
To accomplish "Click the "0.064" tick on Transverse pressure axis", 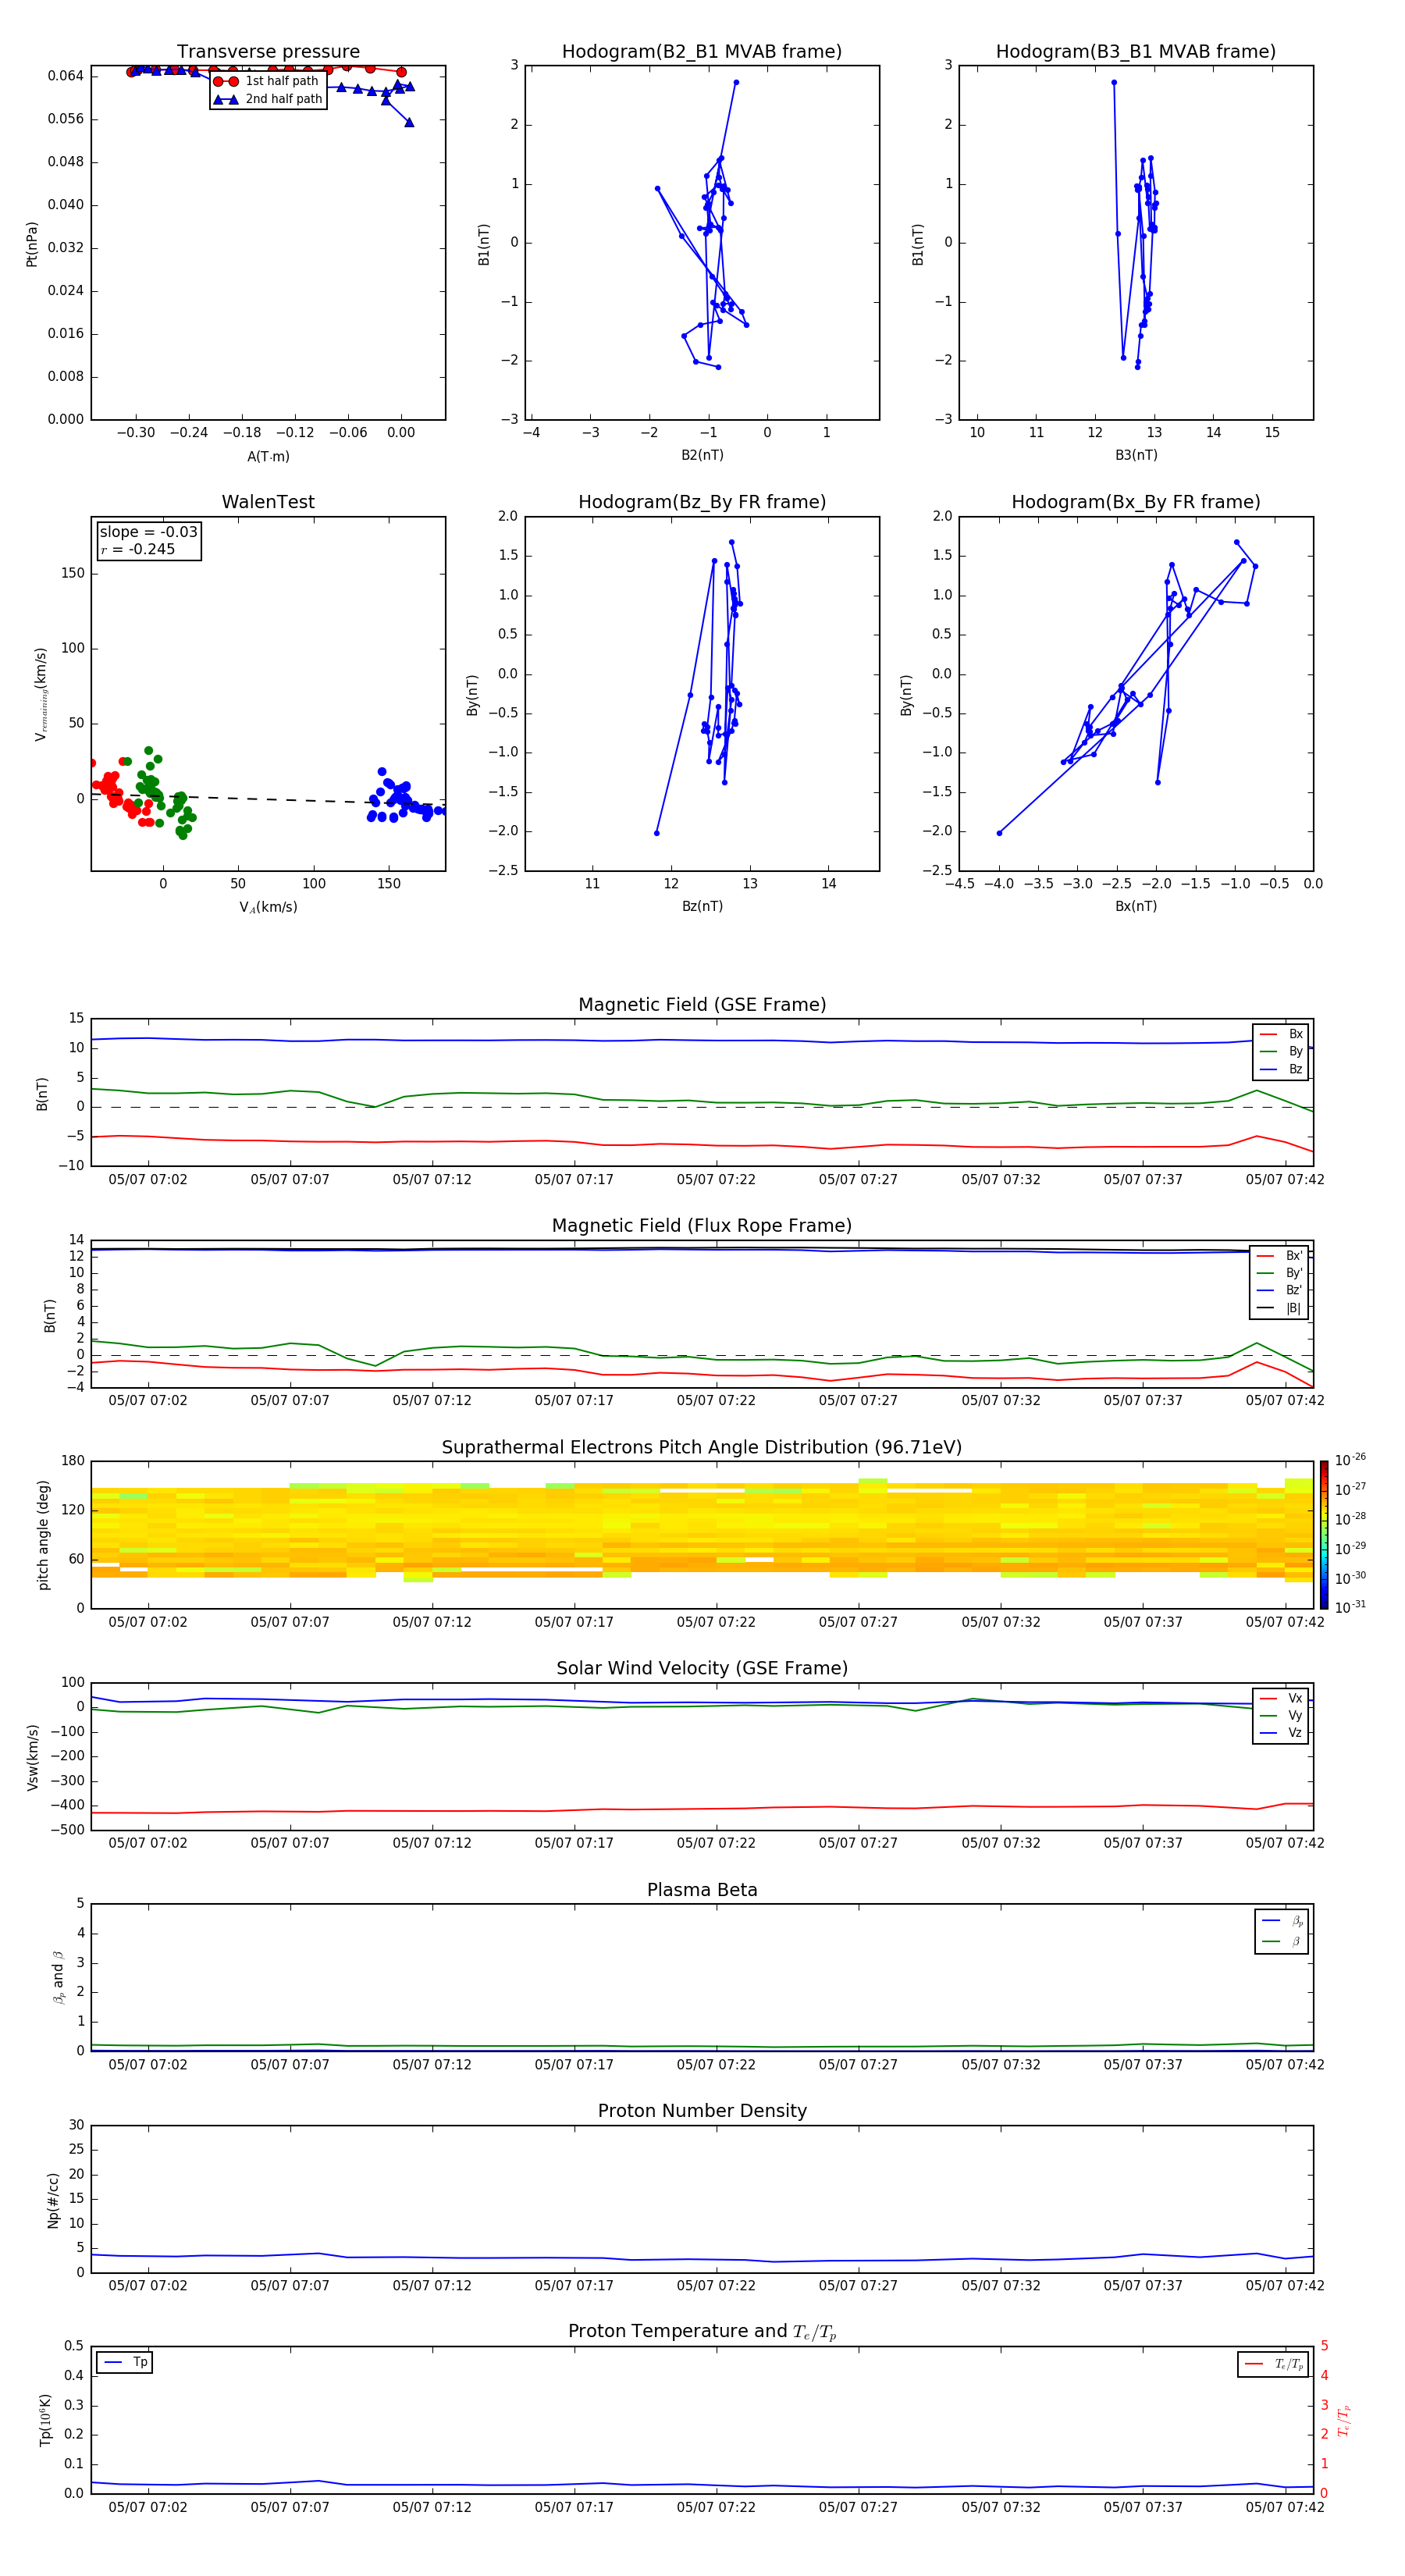I will [66, 76].
